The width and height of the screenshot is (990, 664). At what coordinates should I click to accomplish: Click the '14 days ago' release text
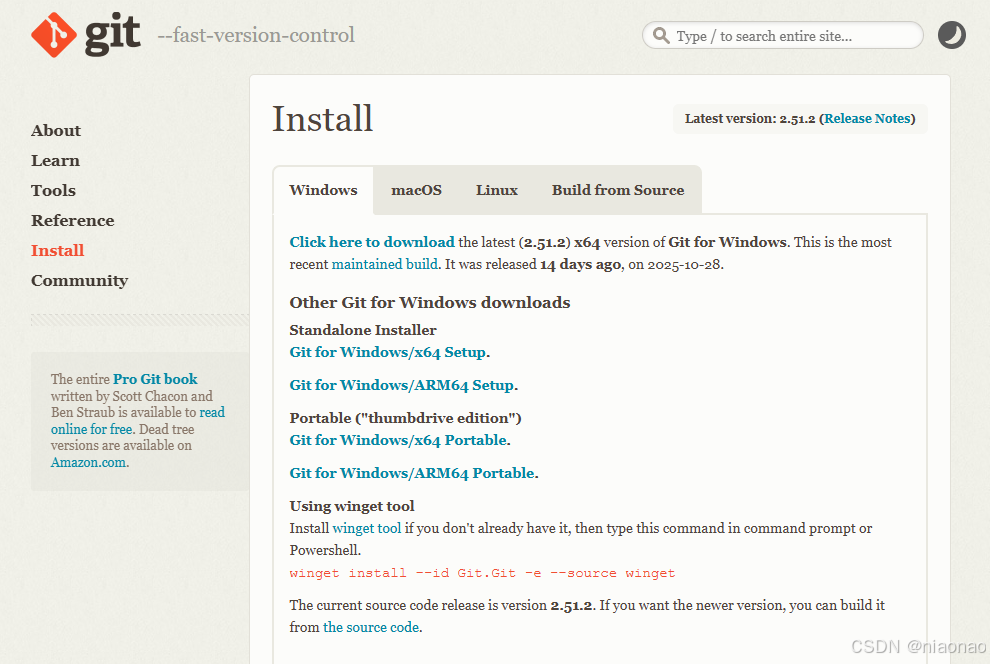[x=580, y=264]
